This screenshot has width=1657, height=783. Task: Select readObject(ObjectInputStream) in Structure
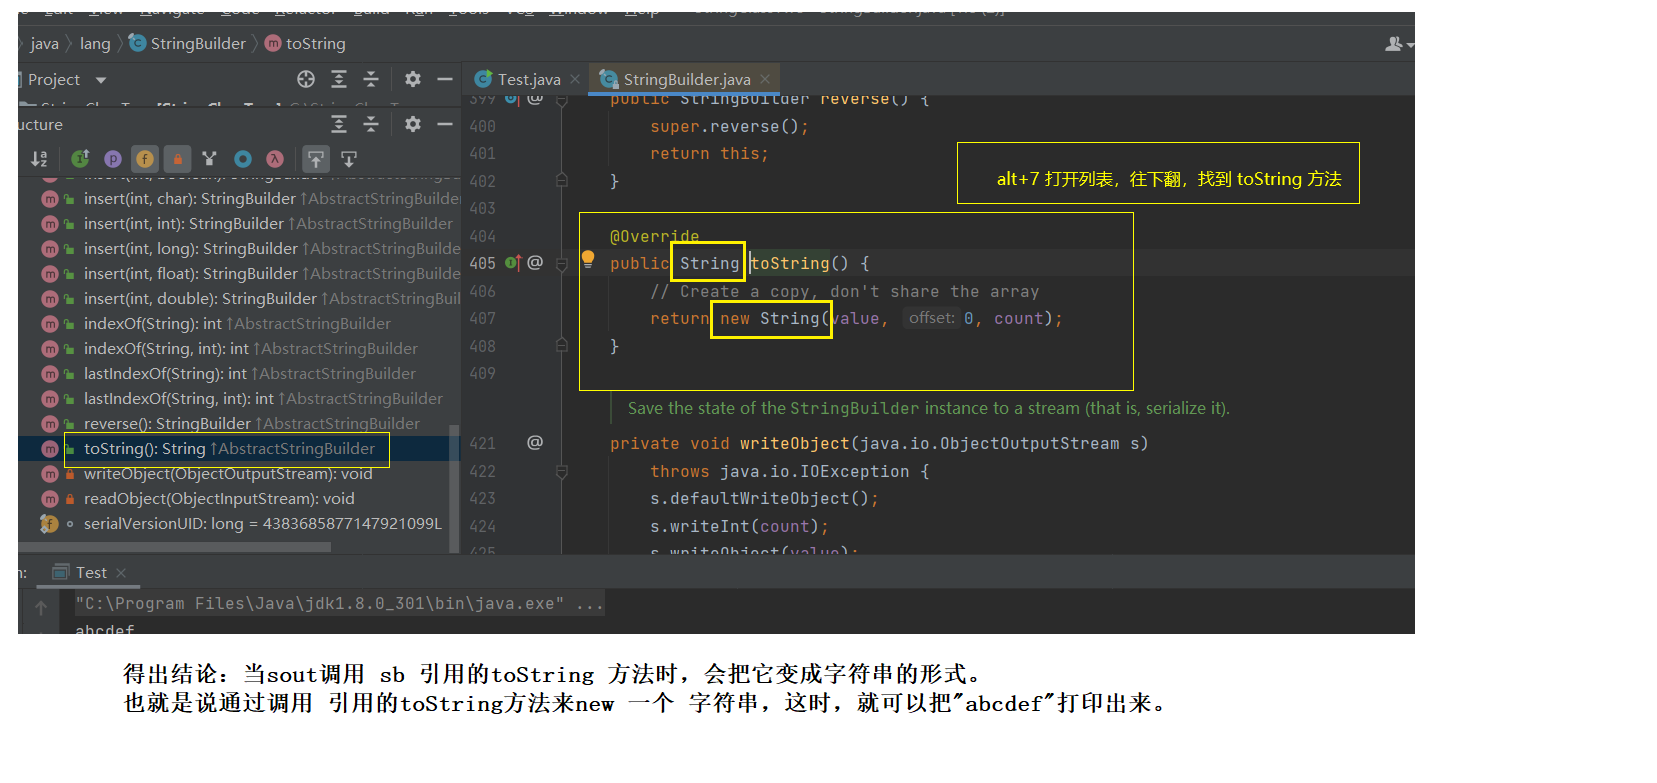pyautogui.click(x=238, y=499)
